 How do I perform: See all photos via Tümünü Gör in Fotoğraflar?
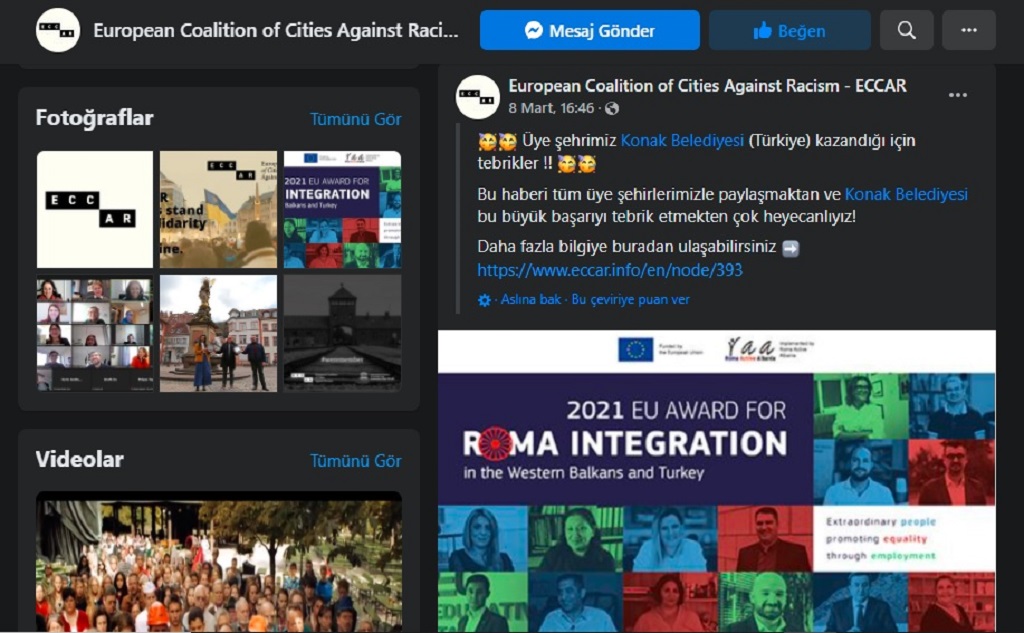(x=355, y=119)
